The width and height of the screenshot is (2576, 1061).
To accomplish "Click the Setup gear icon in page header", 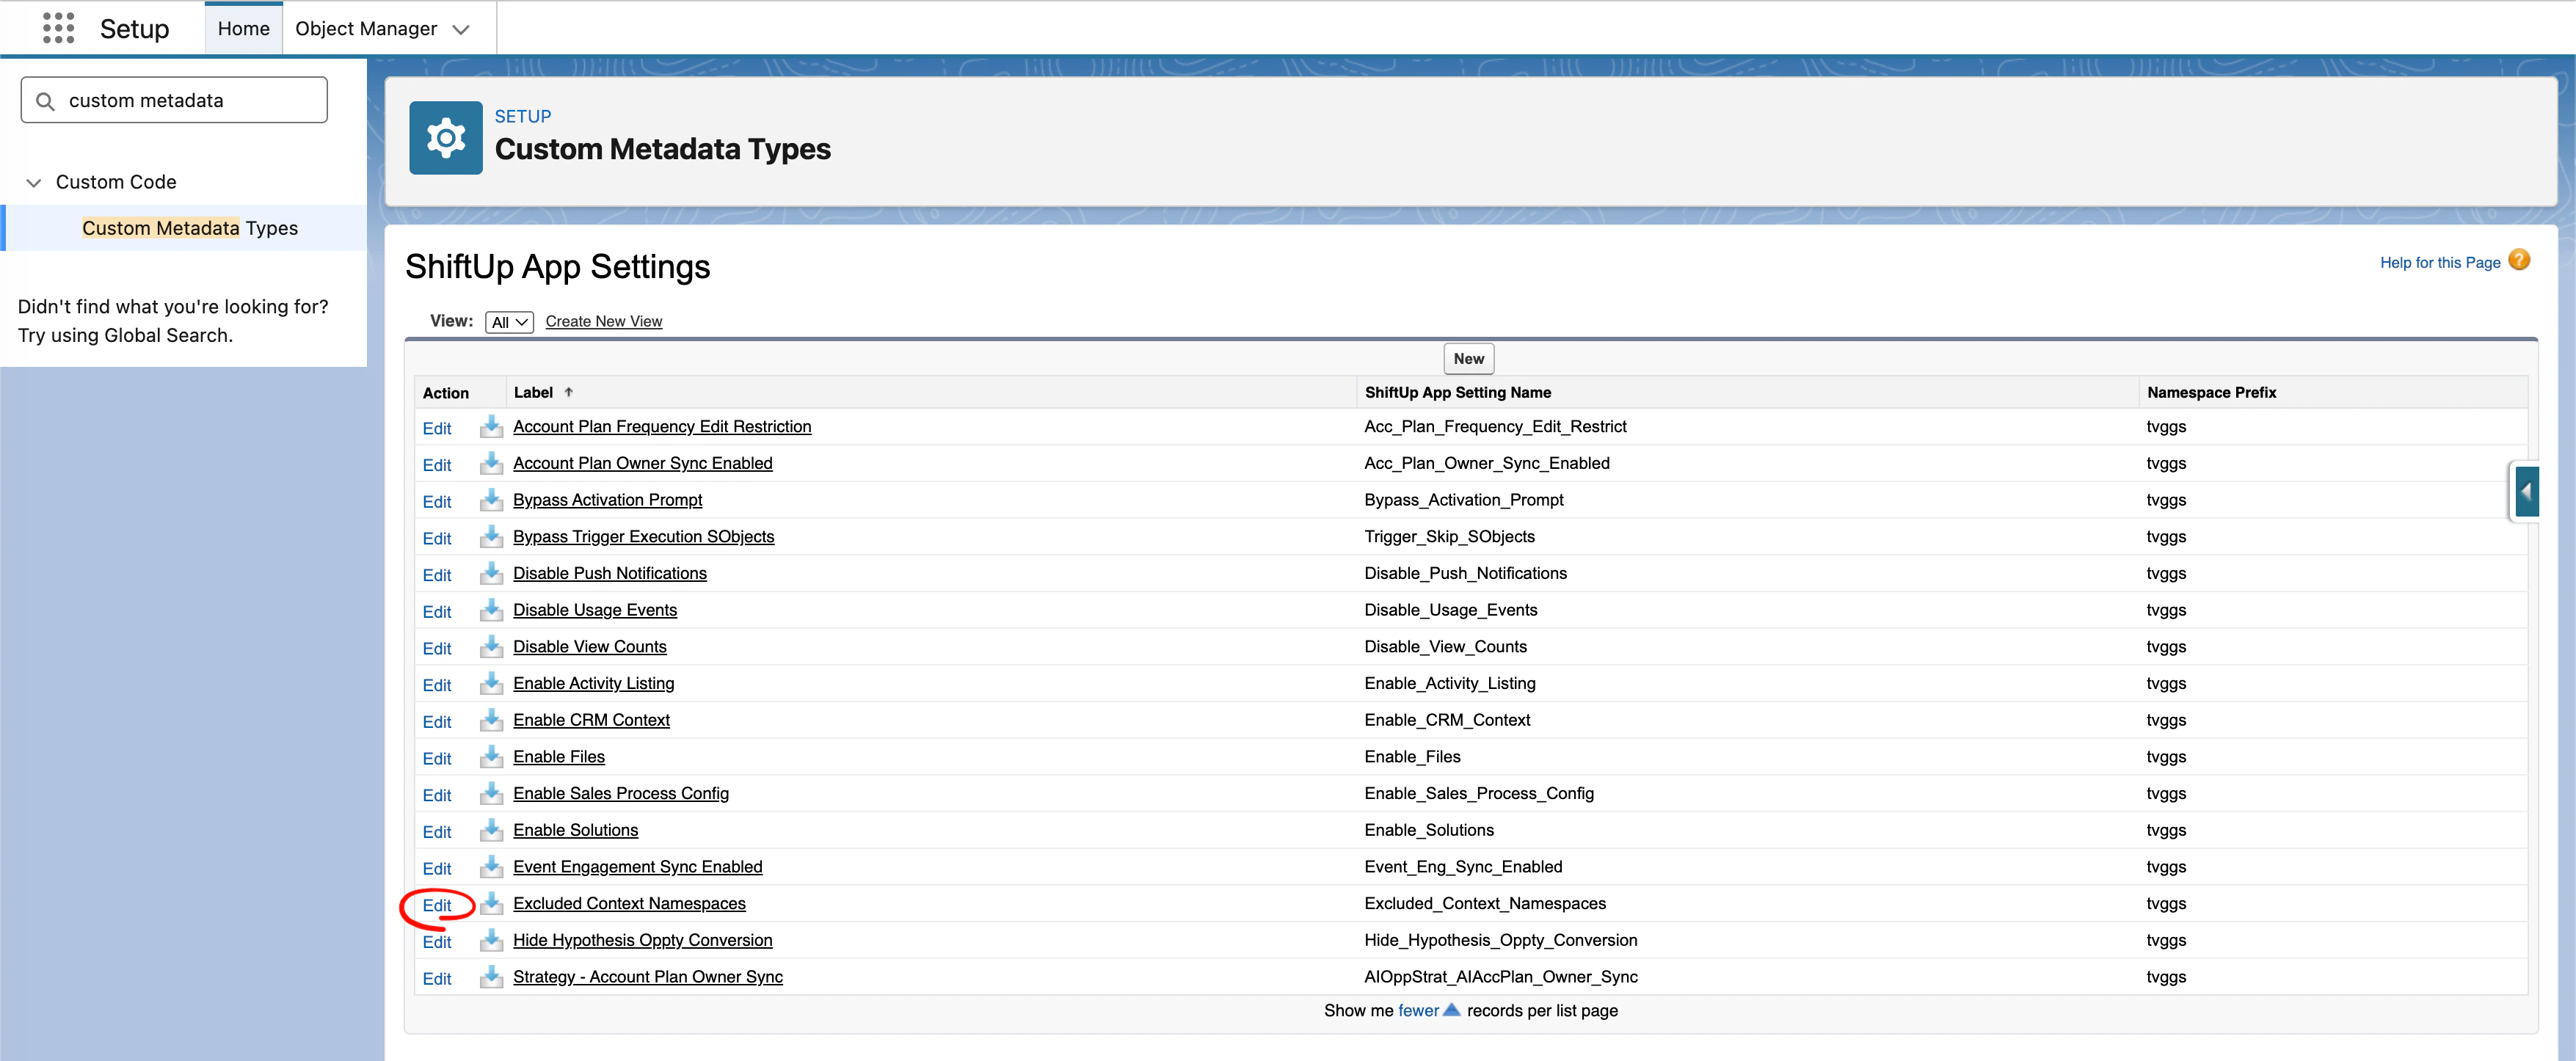I will pos(445,138).
